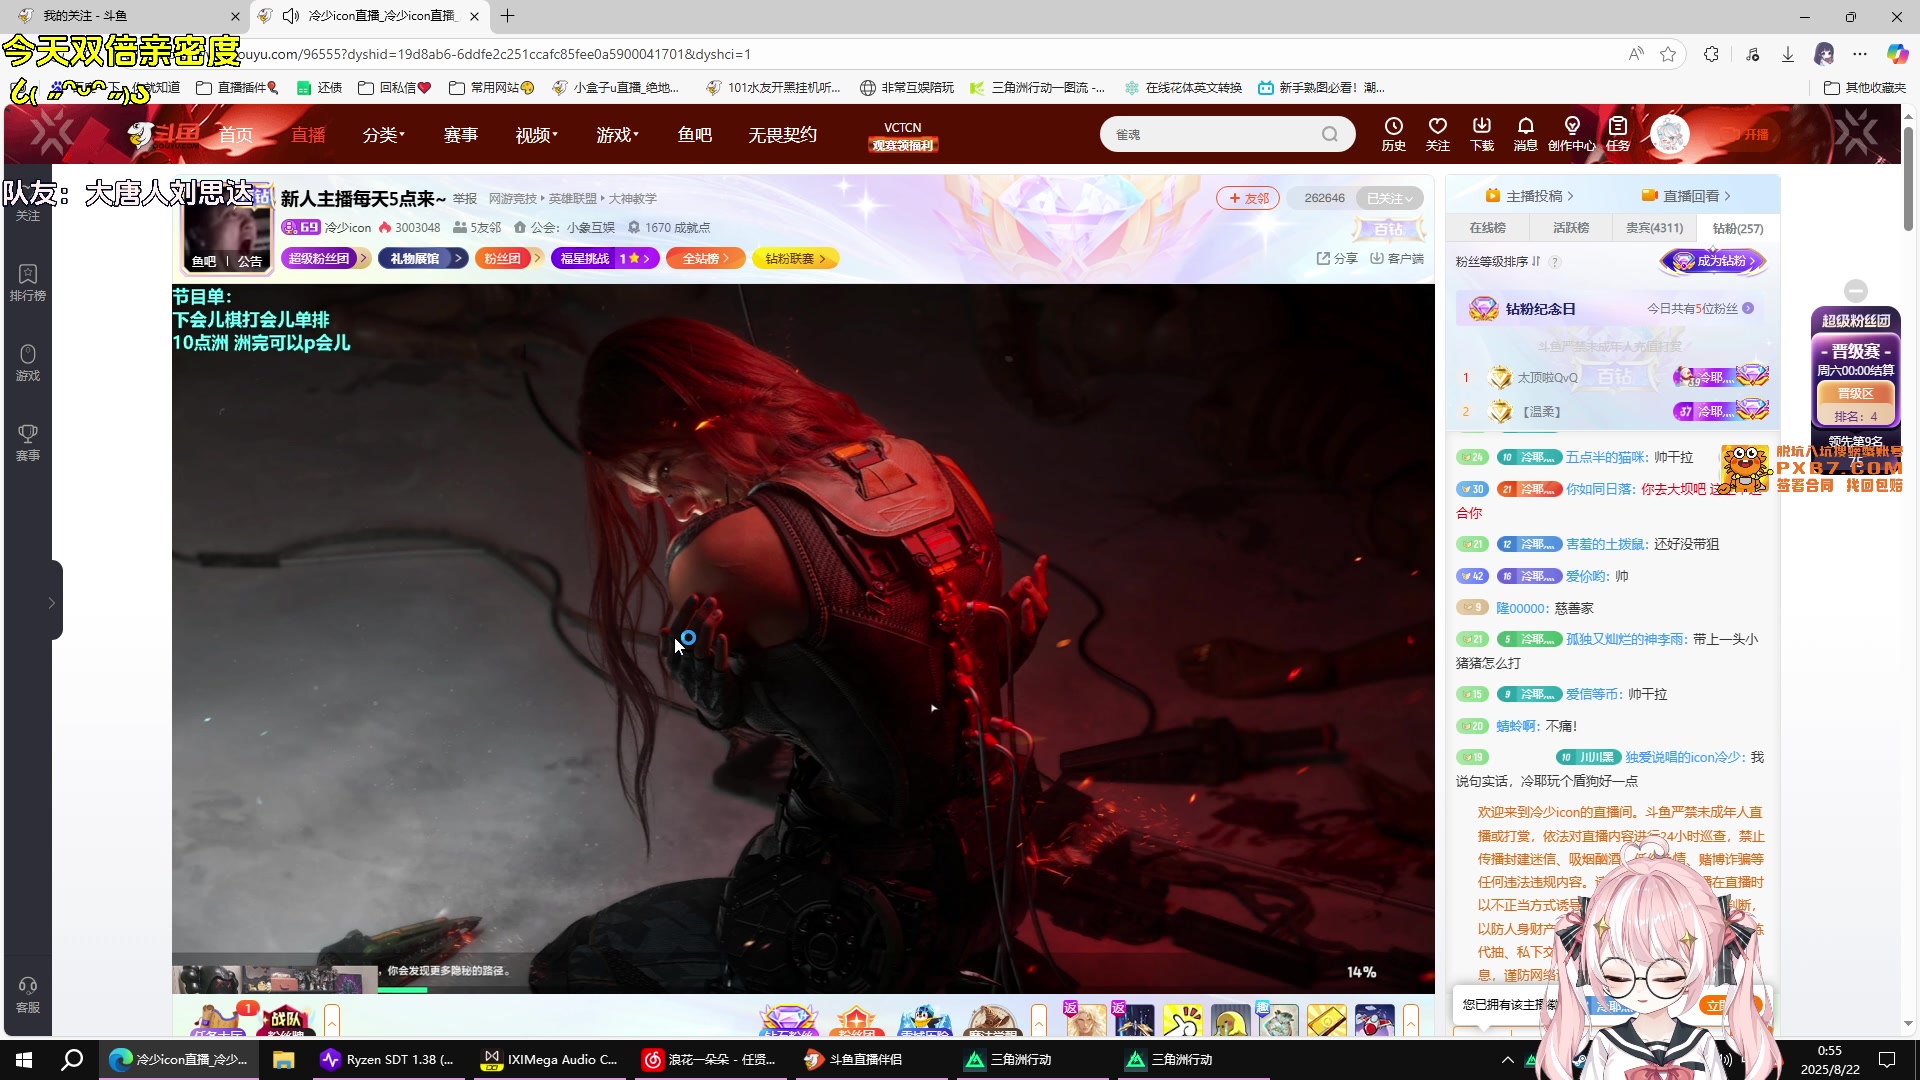Click browser favorites star icon
Image resolution: width=1920 pixels, height=1080 pixels.
point(1668,54)
